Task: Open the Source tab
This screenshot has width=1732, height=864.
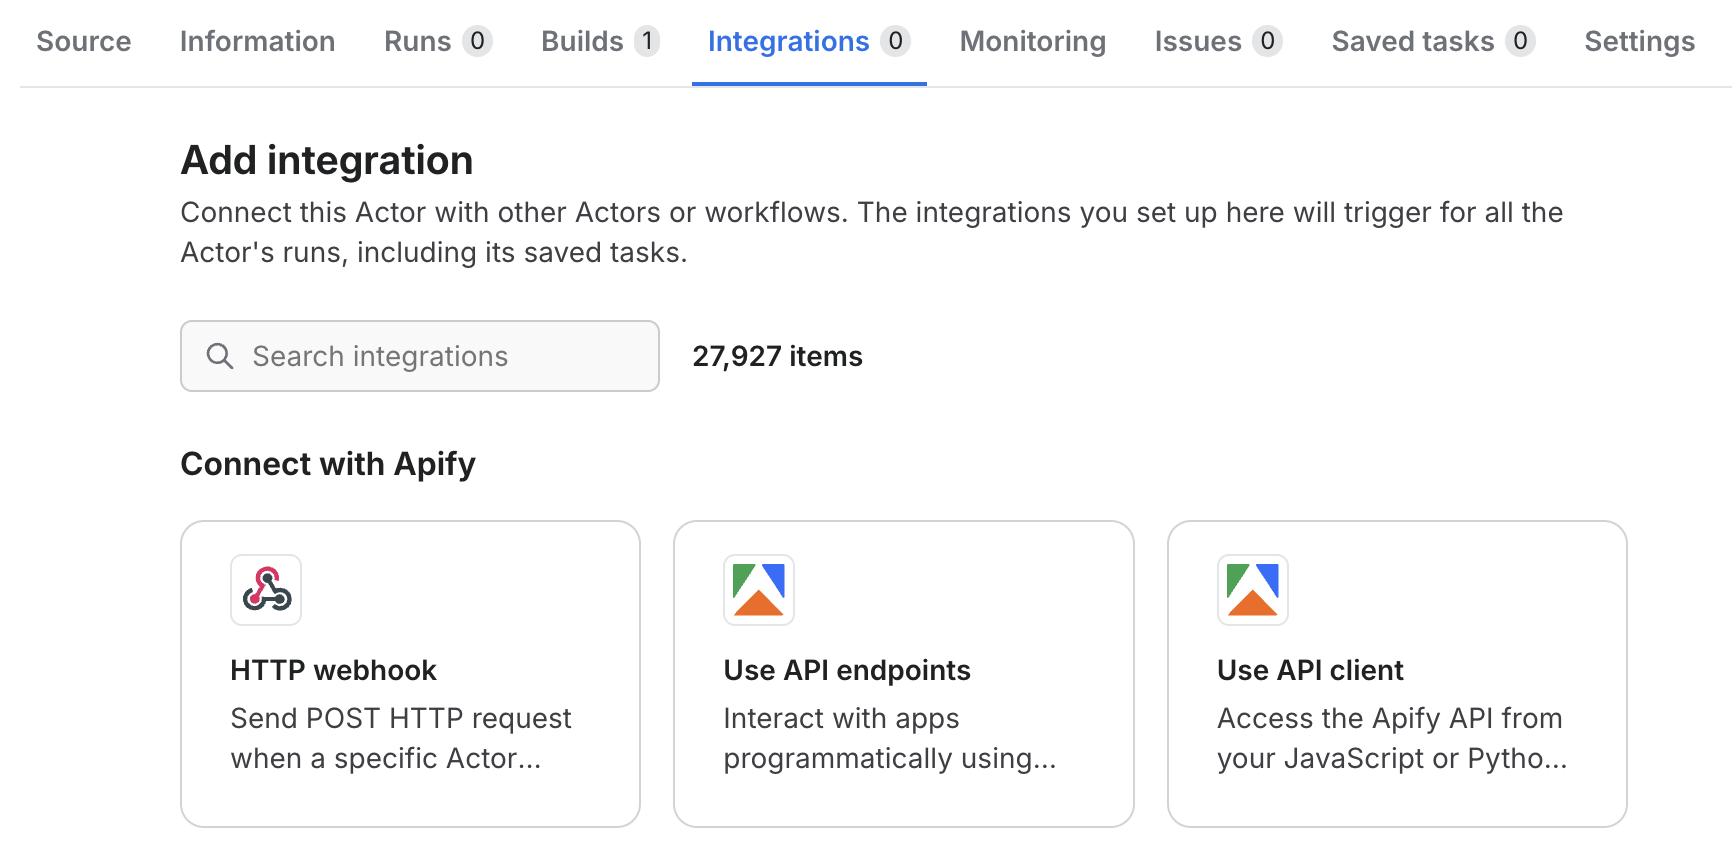Action: pyautogui.click(x=84, y=41)
